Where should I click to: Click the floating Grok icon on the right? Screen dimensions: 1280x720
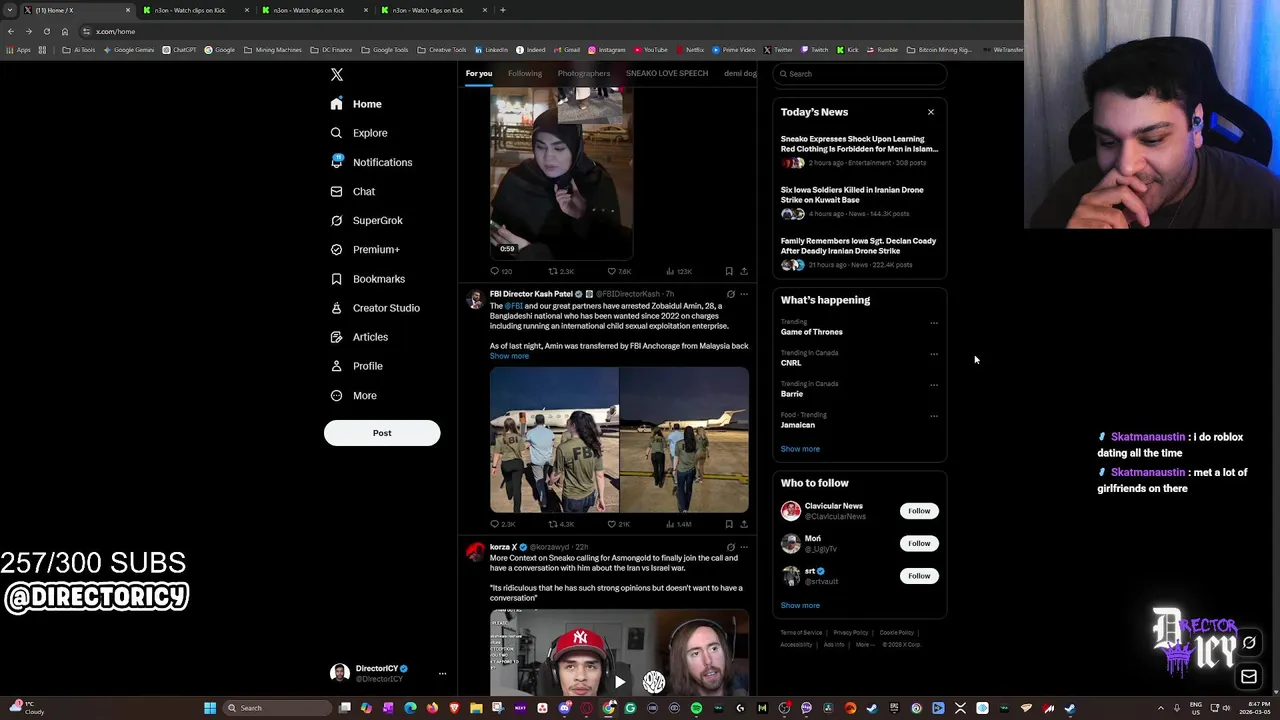pos(1249,643)
